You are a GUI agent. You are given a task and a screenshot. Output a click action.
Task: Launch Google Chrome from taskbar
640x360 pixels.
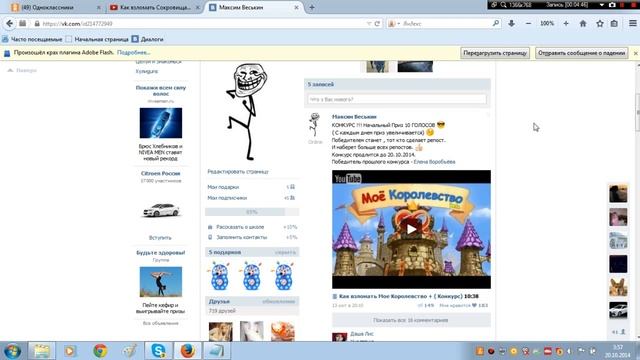[x=100, y=351]
